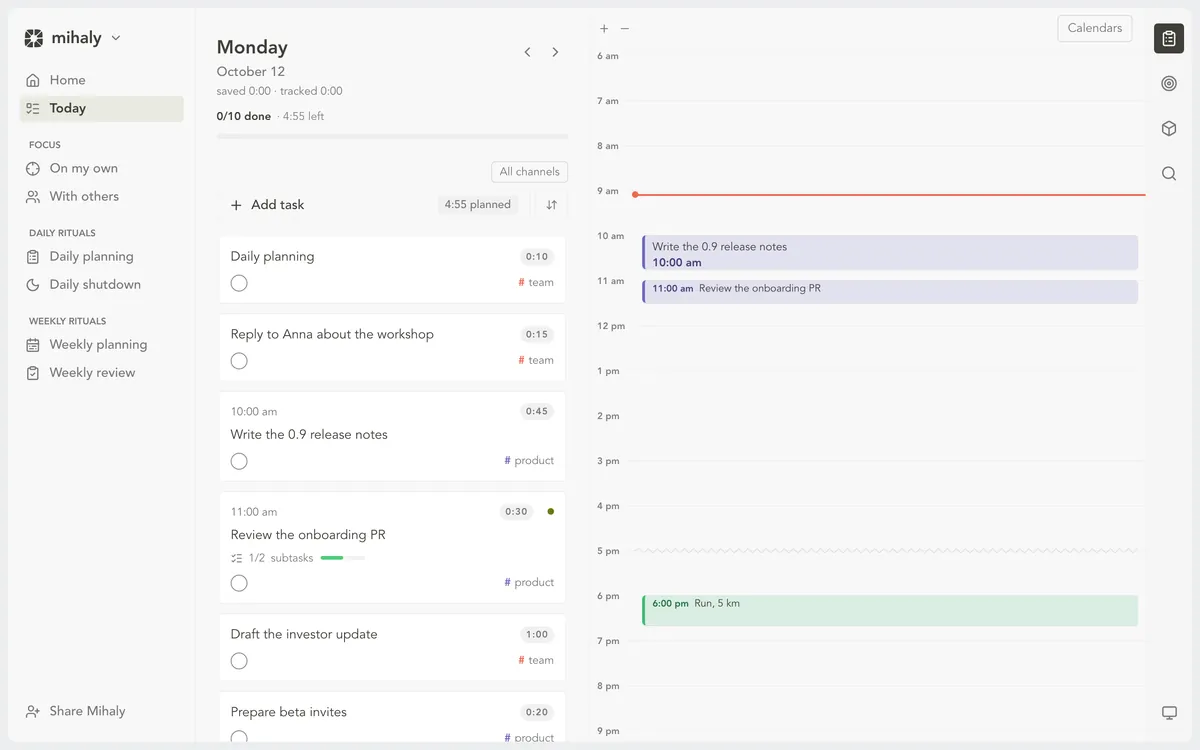This screenshot has width=1200, height=750.
Task: Click Add task
Action: 267,205
